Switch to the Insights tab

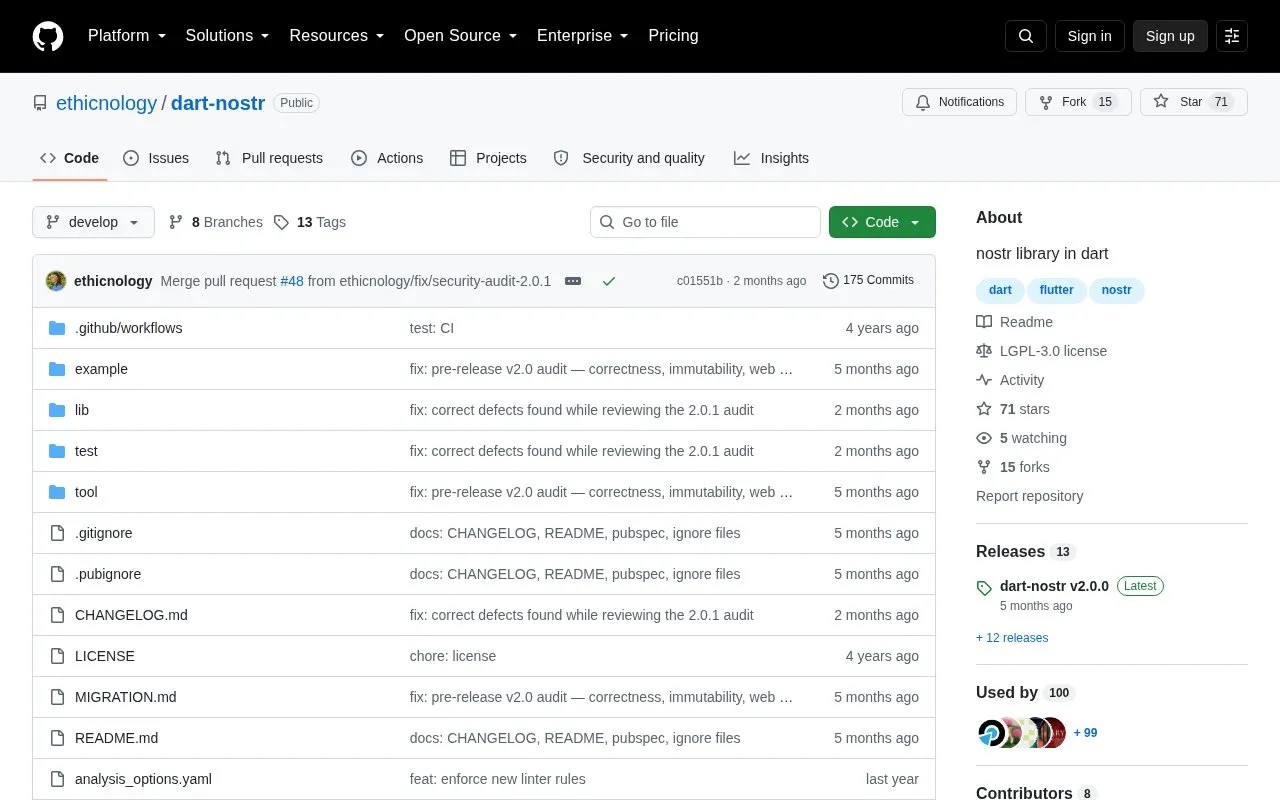tap(771, 158)
